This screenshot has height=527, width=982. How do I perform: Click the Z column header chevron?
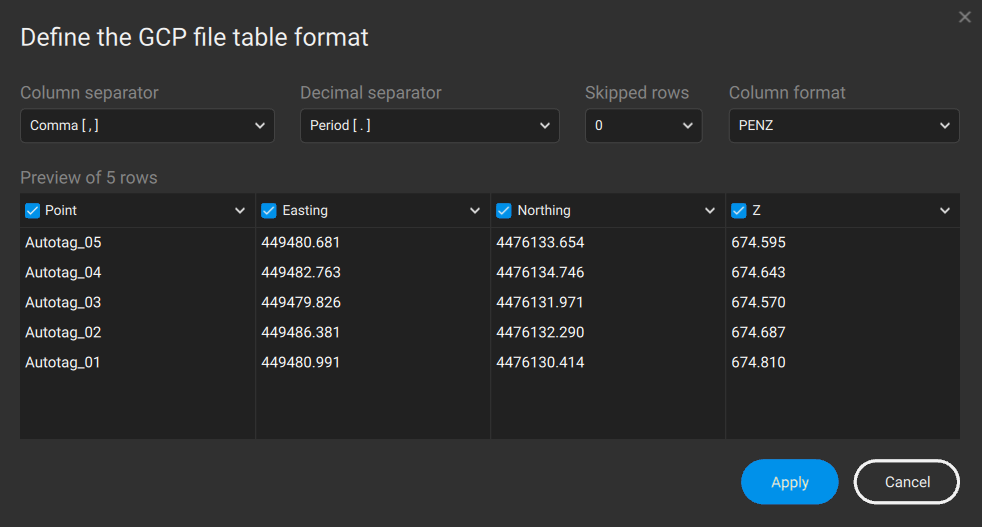(945, 211)
